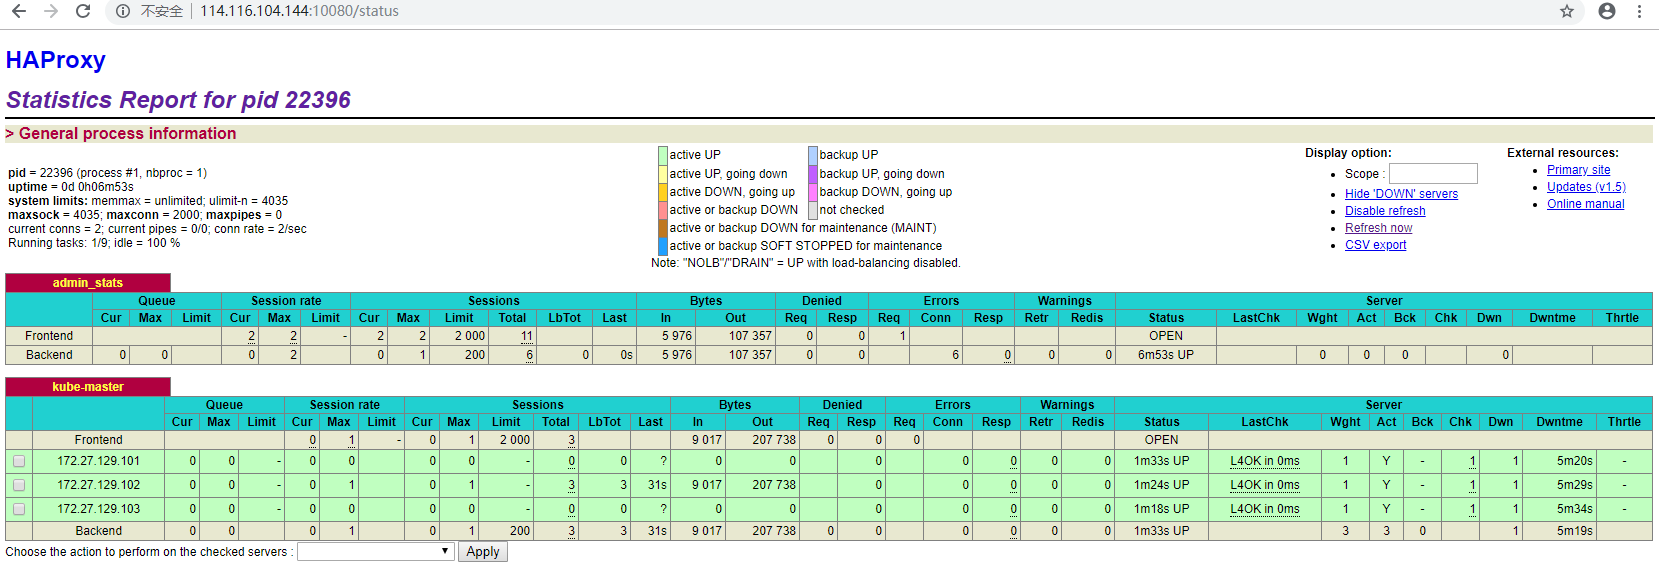The height and width of the screenshot is (581, 1659).
Task: Open the Hide 'DOWN' servers link
Action: click(x=1401, y=194)
